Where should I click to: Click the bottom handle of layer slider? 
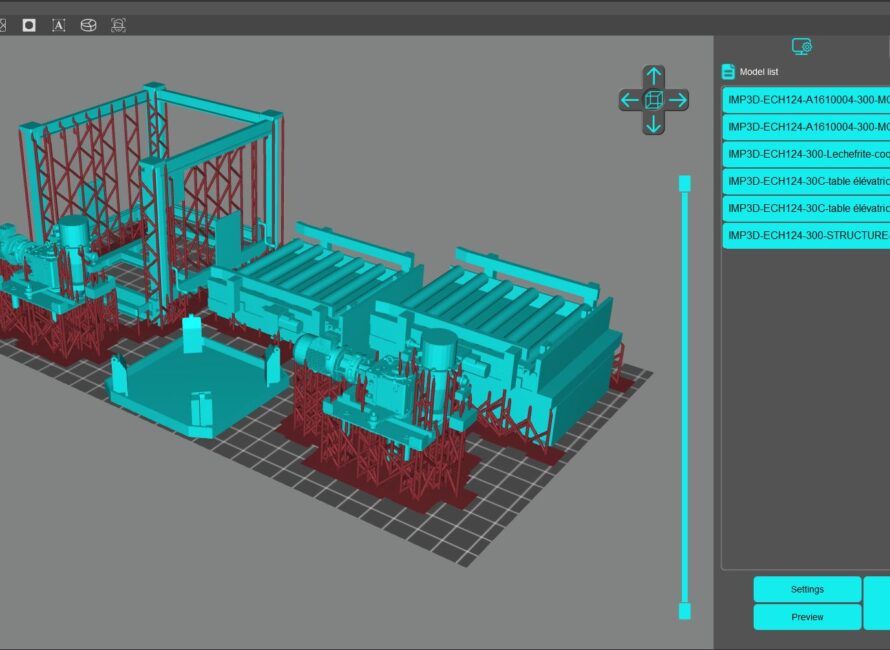[685, 611]
